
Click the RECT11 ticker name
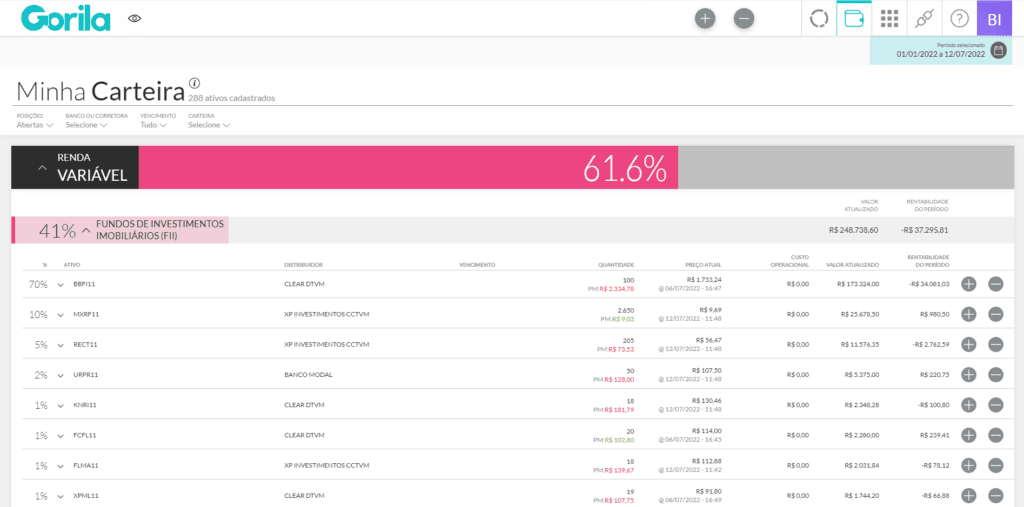85,344
